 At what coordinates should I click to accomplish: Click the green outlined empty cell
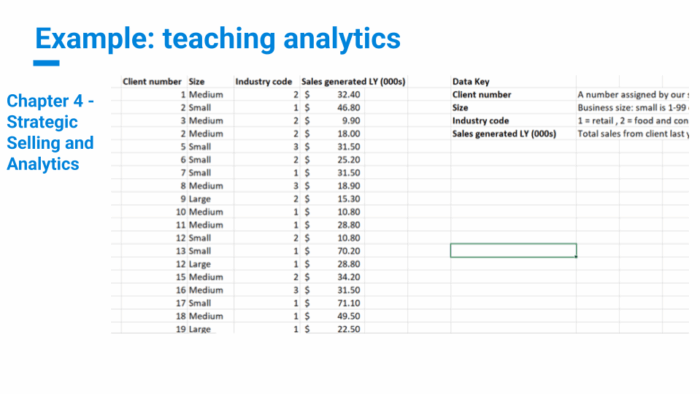513,251
